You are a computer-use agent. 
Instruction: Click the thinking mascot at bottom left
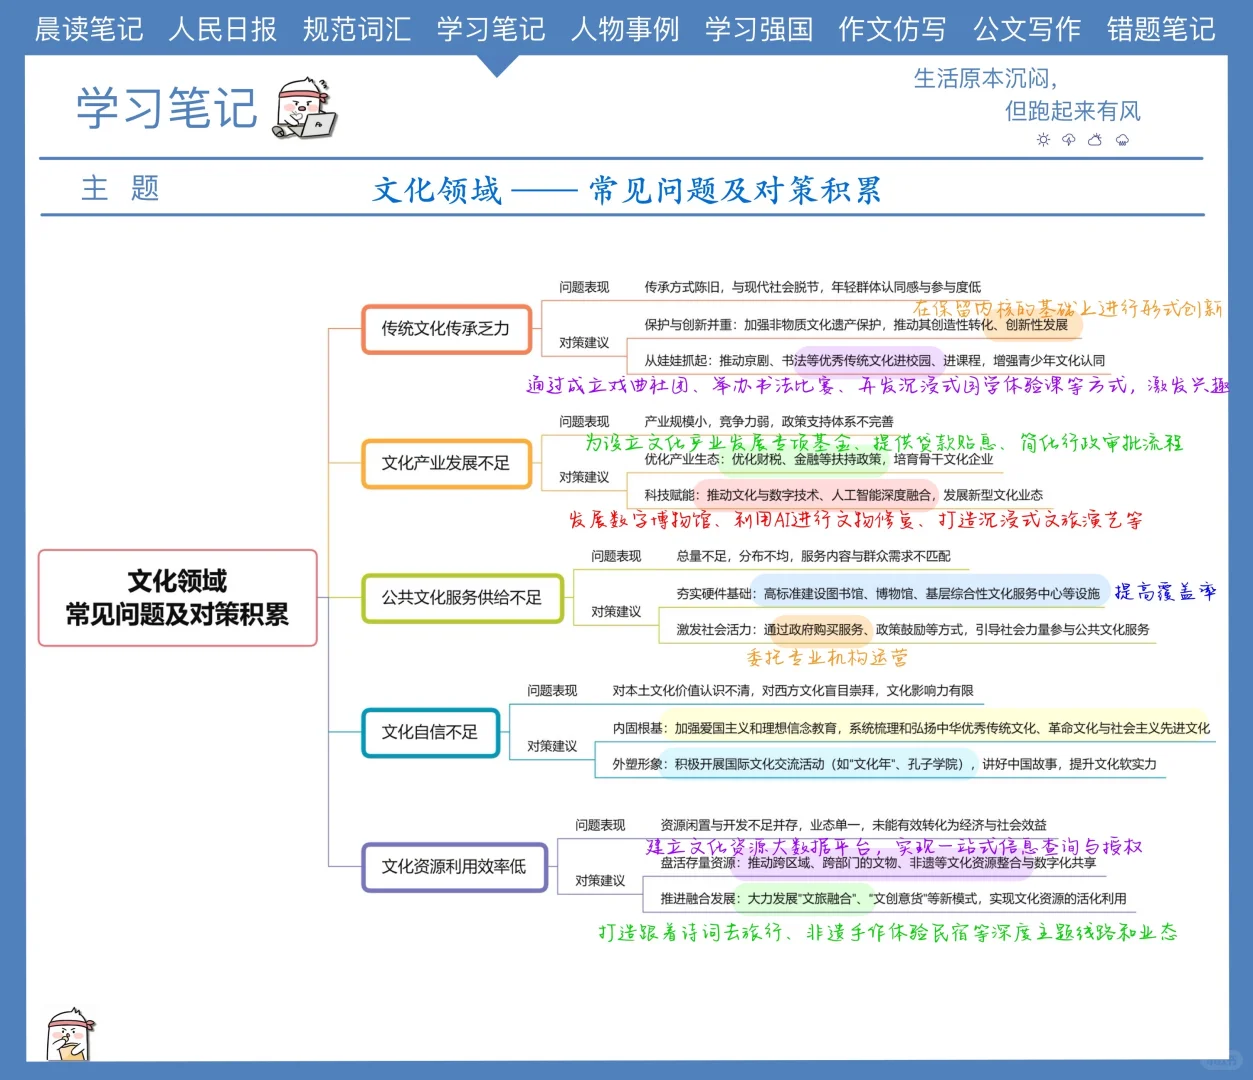[69, 1037]
